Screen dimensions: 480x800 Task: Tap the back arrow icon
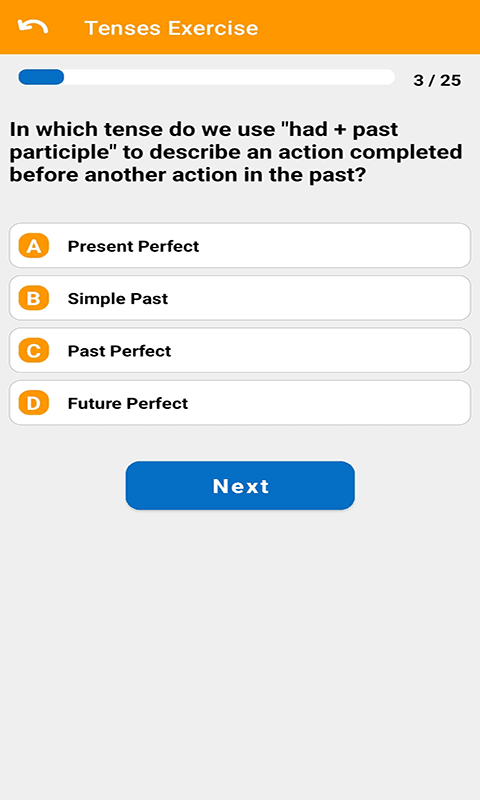(x=33, y=27)
